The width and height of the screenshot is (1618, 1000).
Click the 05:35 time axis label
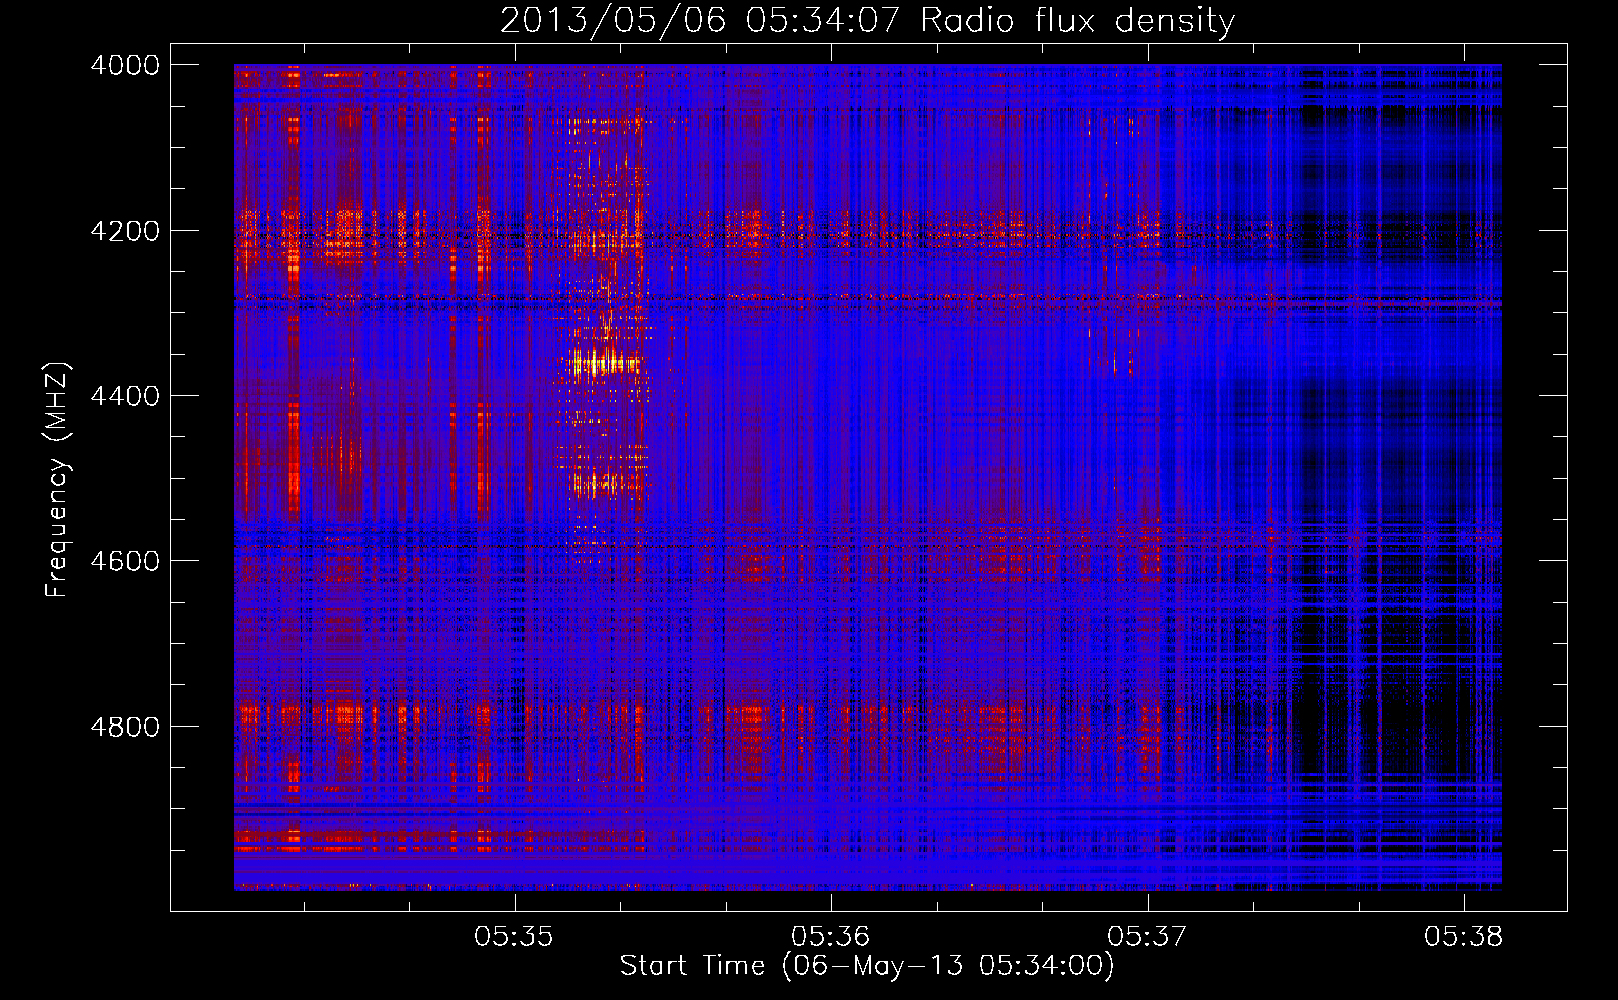click(514, 937)
